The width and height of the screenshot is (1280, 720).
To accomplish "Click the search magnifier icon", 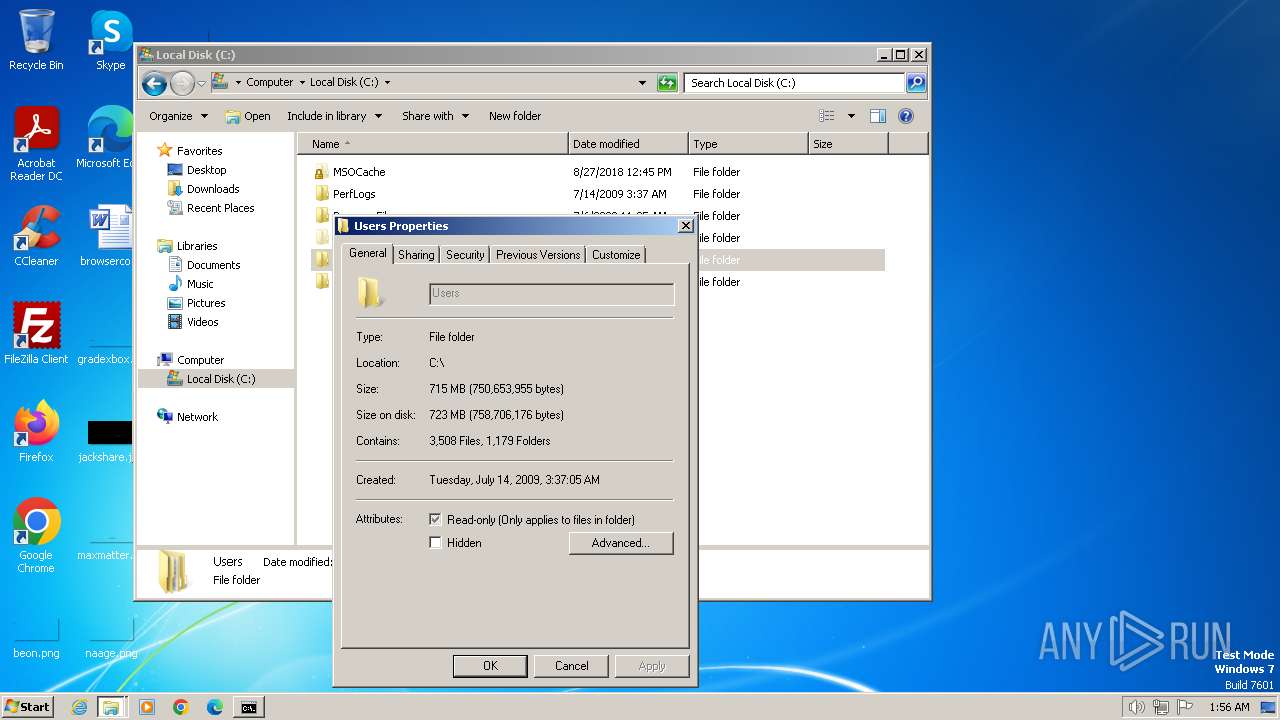I will pyautogui.click(x=915, y=83).
